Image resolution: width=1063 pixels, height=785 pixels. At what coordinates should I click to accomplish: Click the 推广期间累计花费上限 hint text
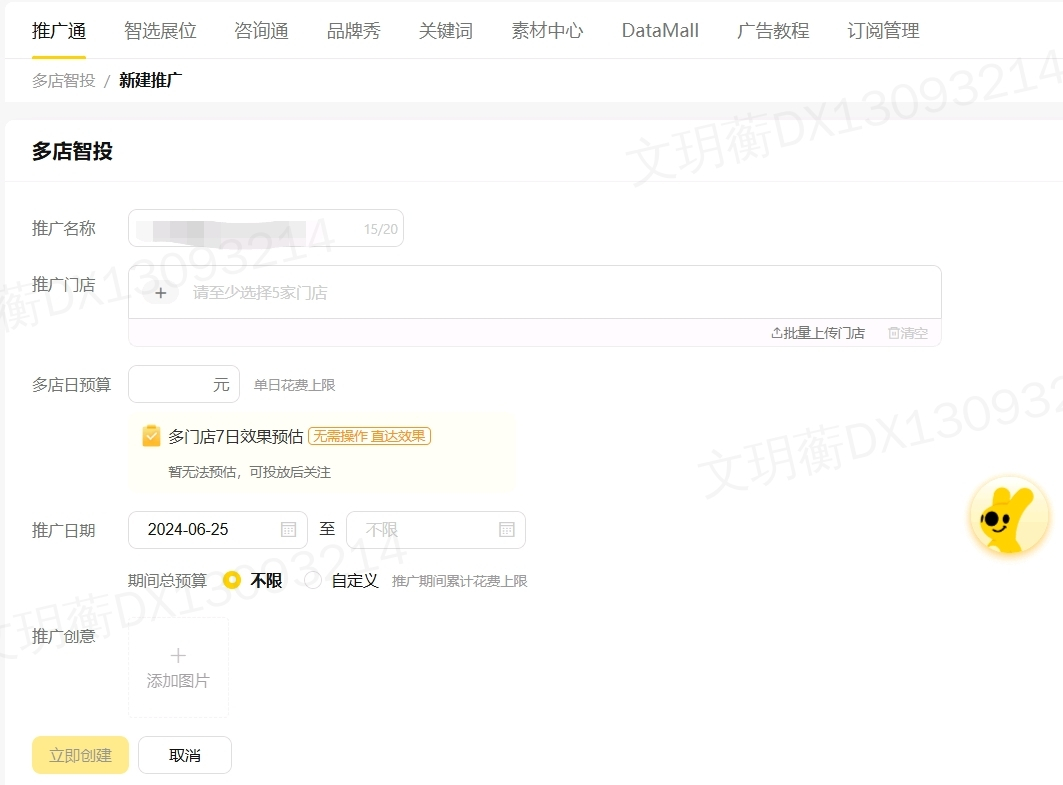pyautogui.click(x=460, y=581)
